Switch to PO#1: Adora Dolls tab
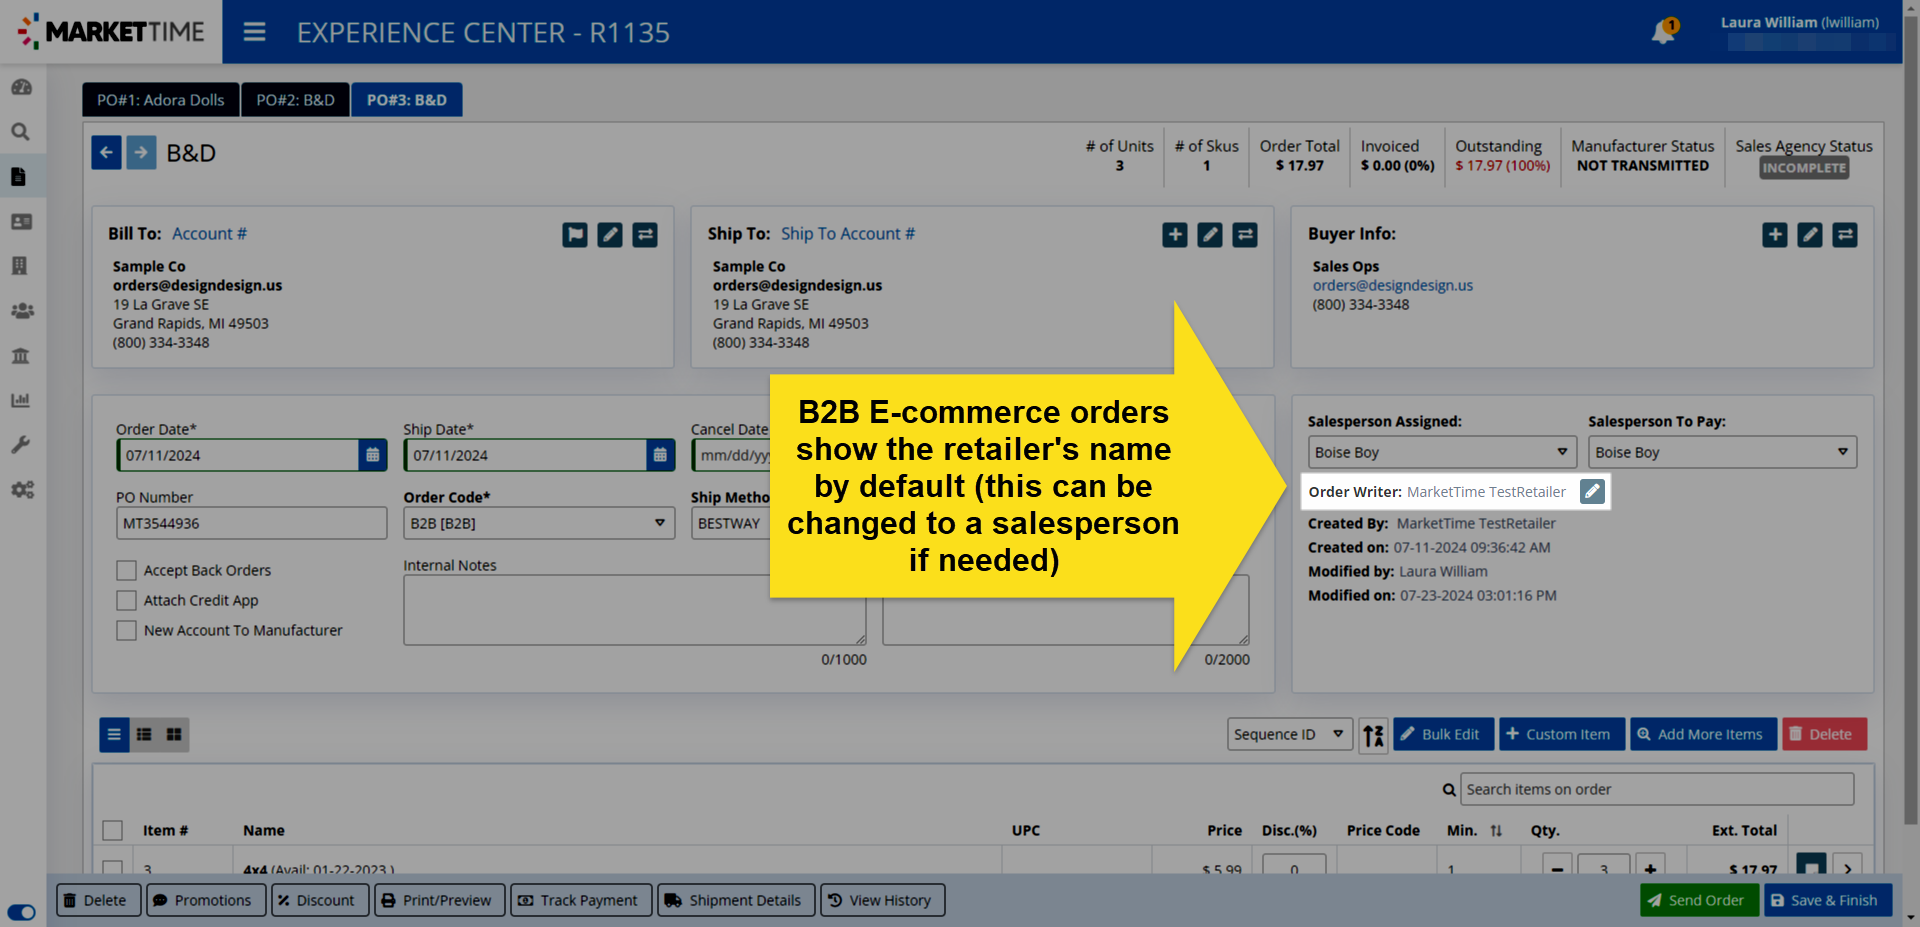This screenshot has height=927, width=1920. click(160, 100)
